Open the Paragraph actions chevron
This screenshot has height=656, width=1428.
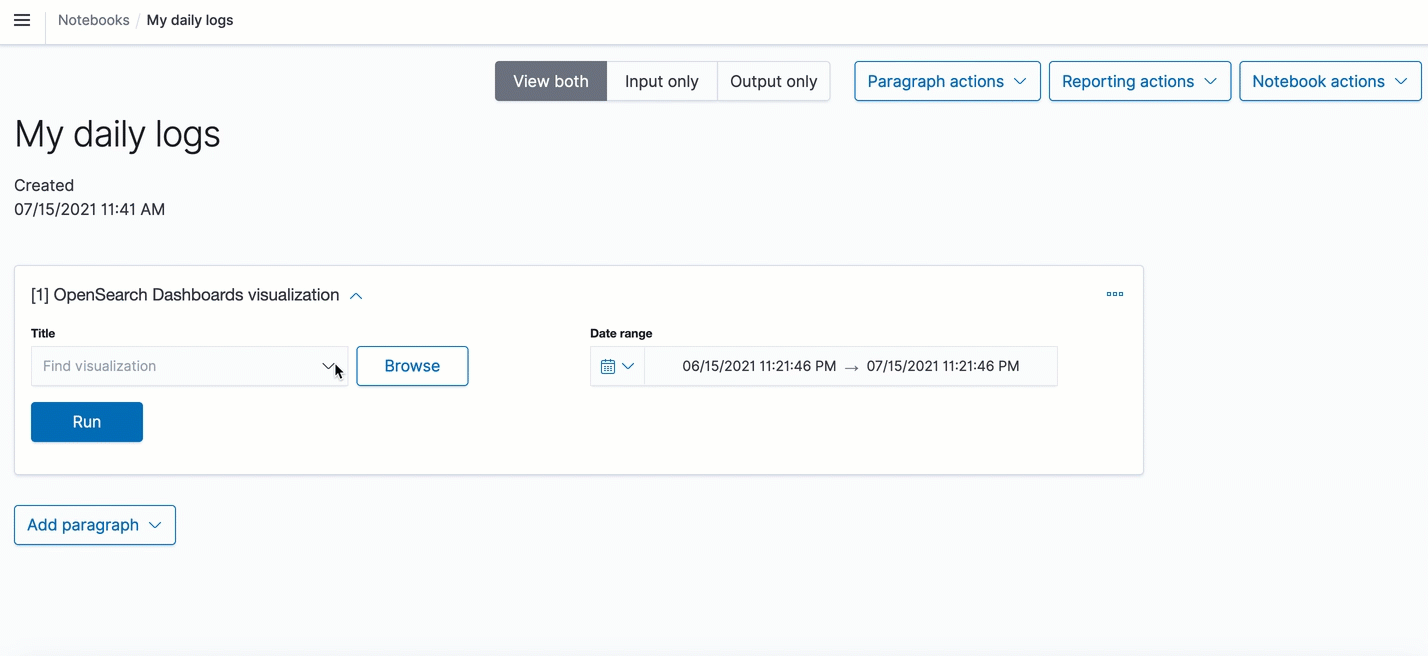pos(1020,81)
